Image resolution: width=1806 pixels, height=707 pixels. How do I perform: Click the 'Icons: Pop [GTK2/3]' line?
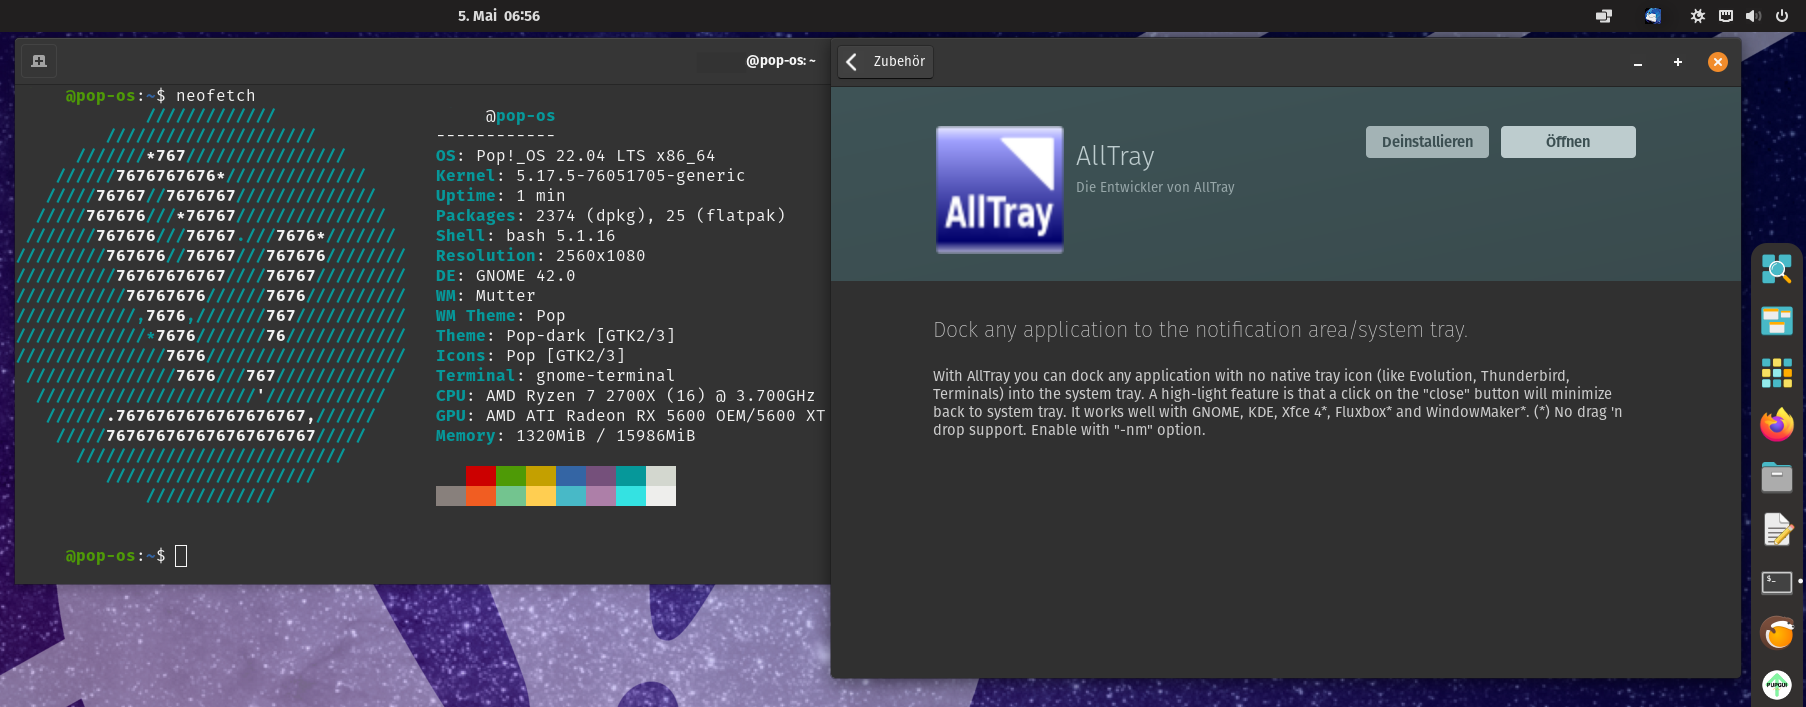(531, 356)
